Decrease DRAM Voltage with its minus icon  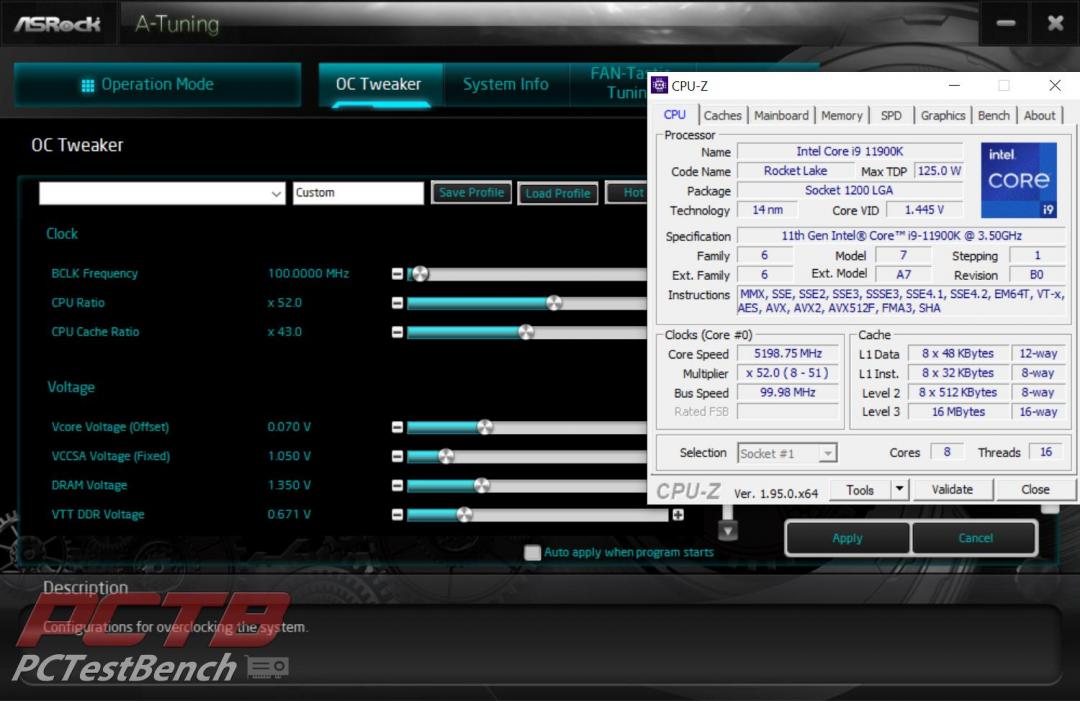coord(397,485)
